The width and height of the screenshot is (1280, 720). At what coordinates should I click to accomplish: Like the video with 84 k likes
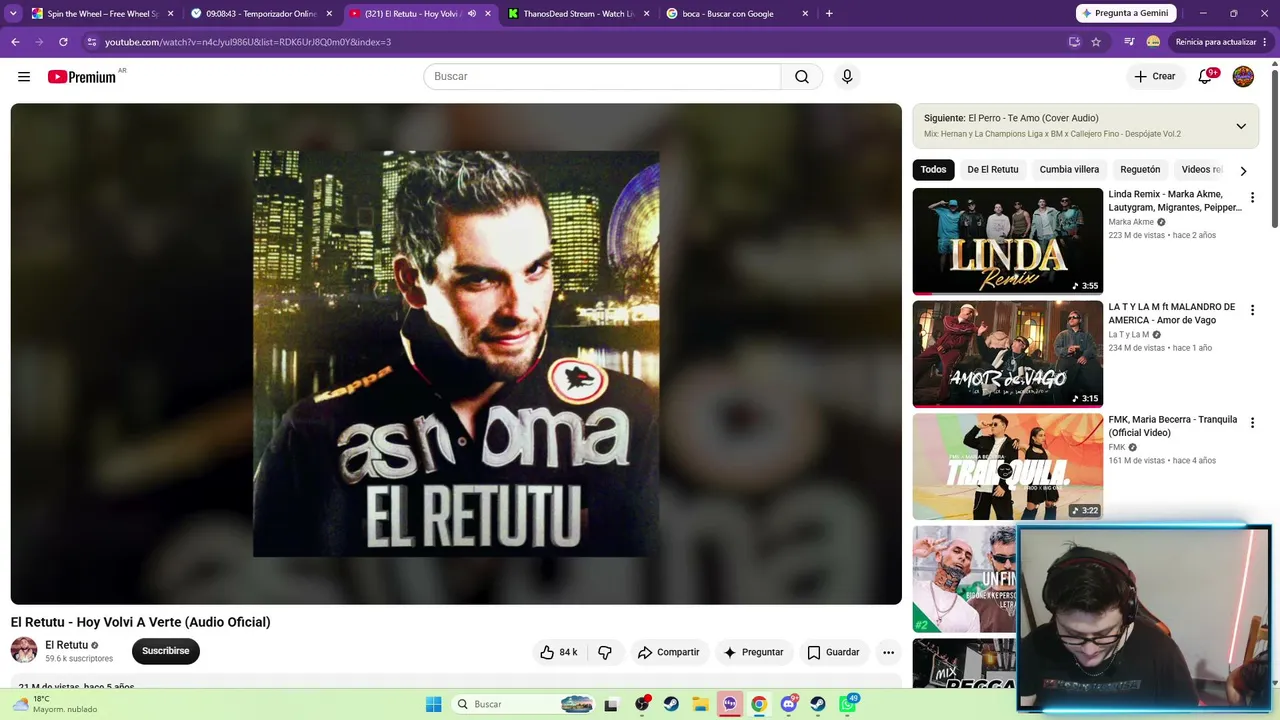[x=559, y=652]
